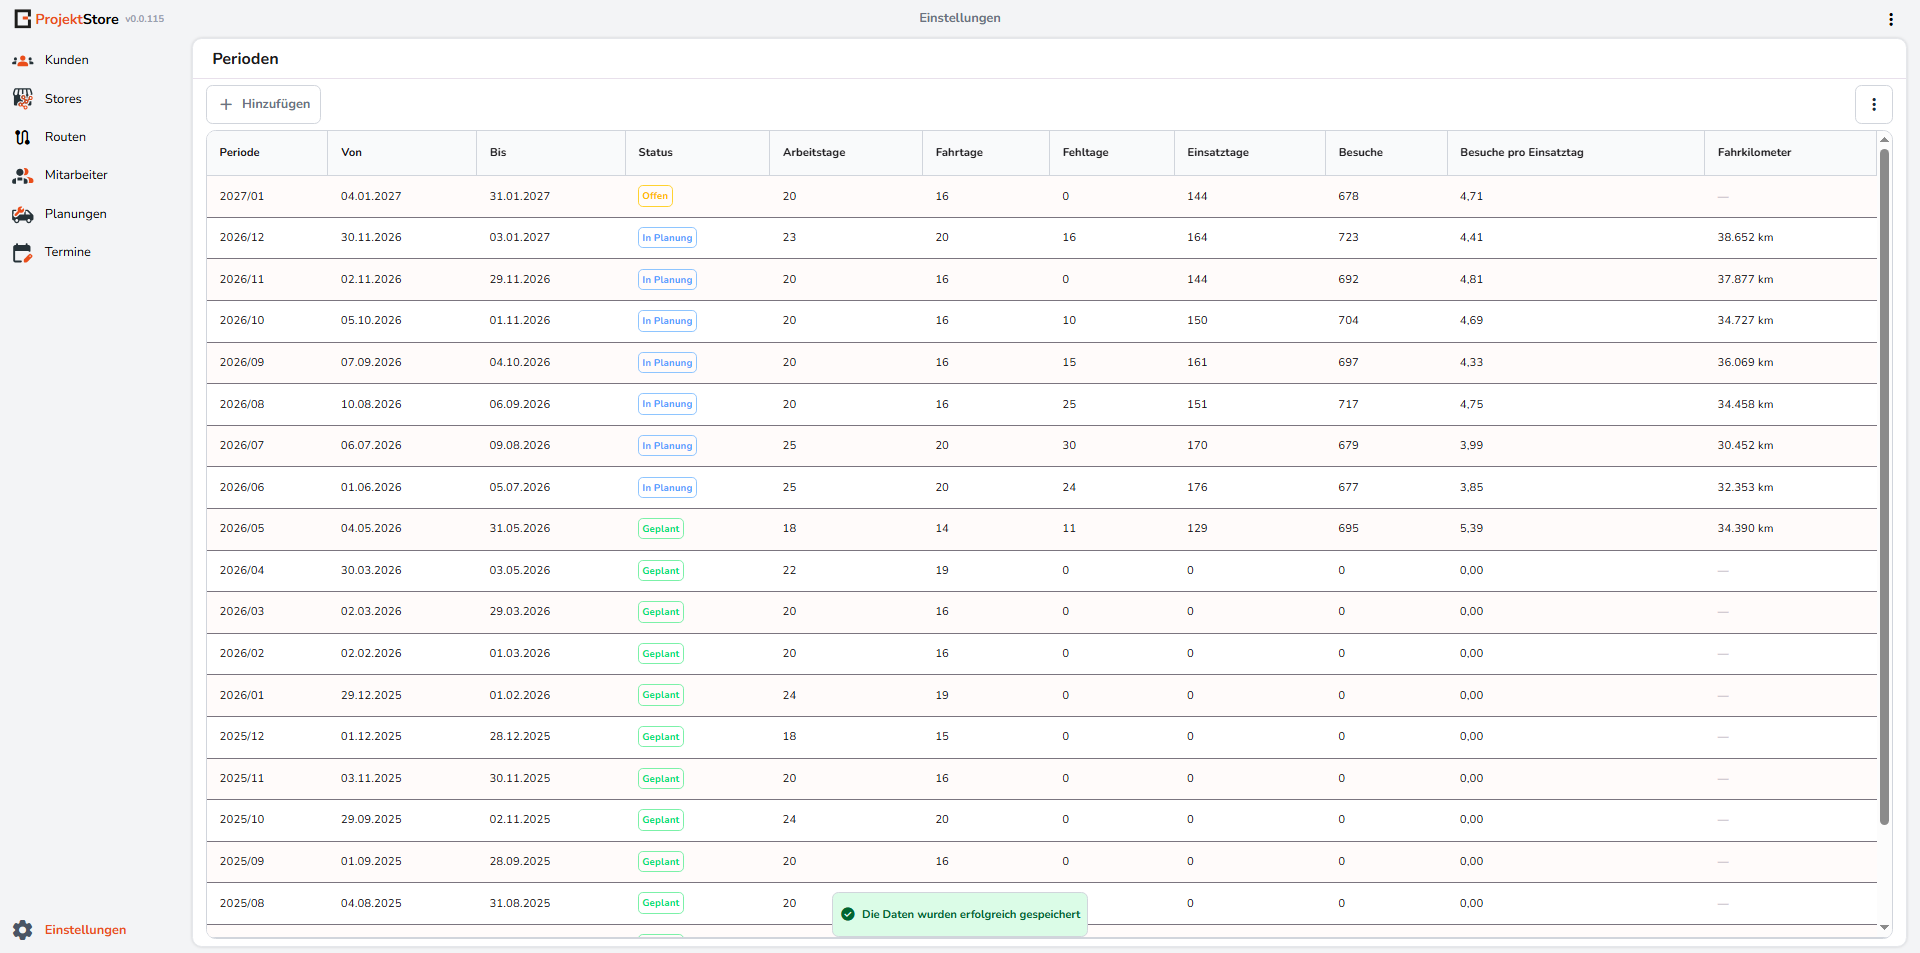Click the Hinzufügen button
The image size is (1920, 953).
coord(264,104)
